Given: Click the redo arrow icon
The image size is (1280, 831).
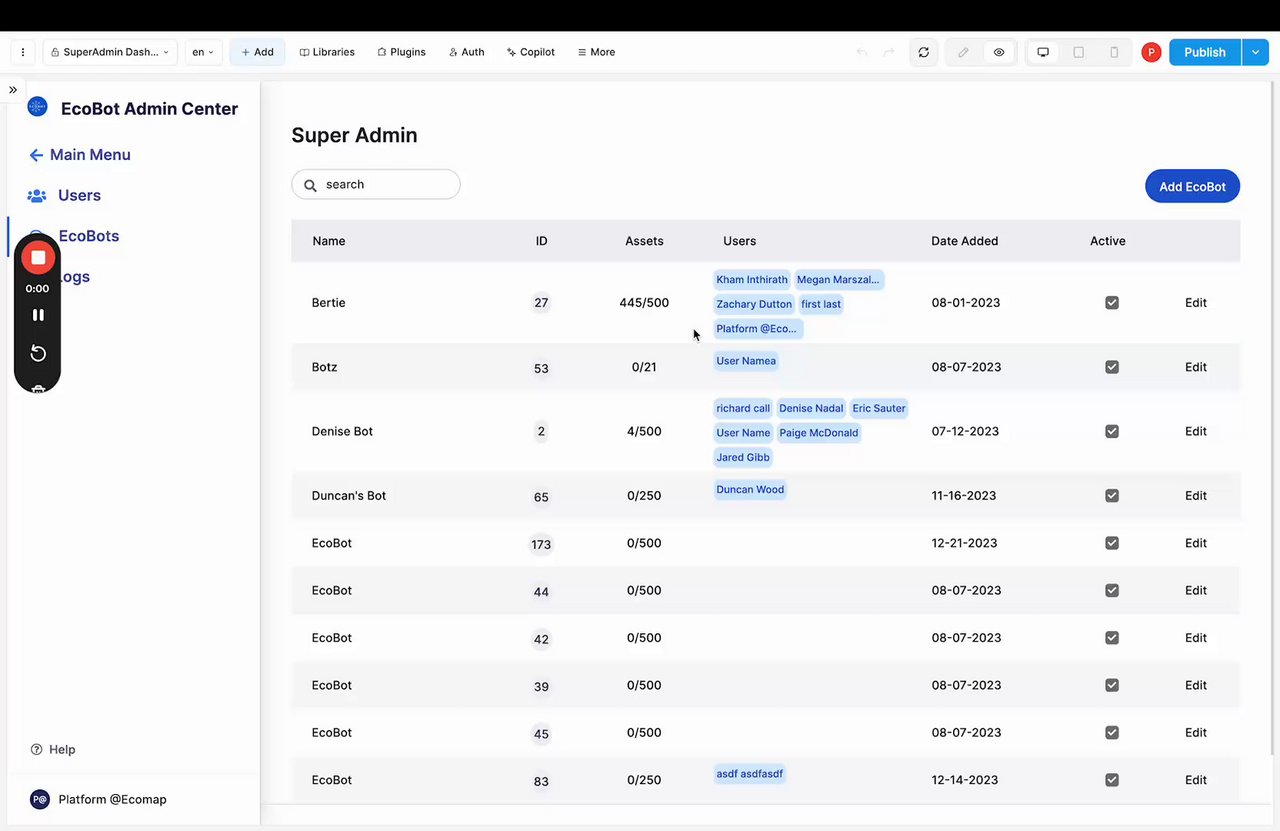Looking at the screenshot, I should [x=888, y=52].
